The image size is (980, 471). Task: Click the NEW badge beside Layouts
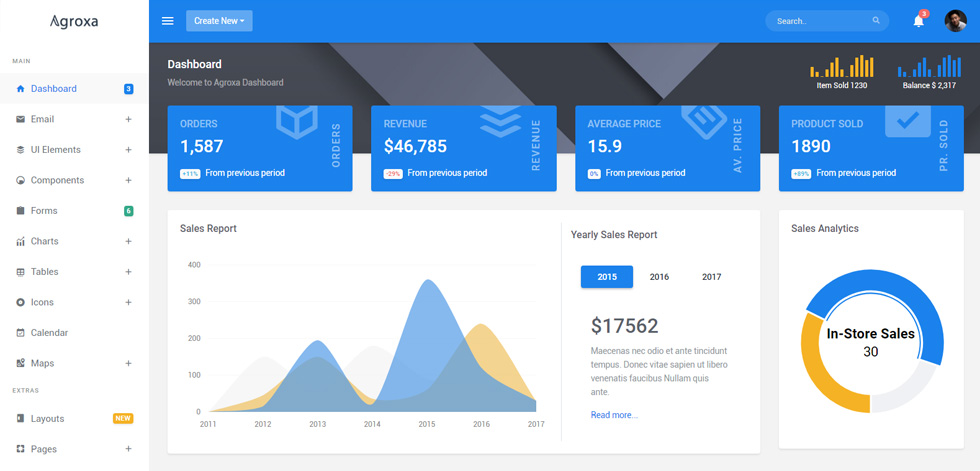123,419
